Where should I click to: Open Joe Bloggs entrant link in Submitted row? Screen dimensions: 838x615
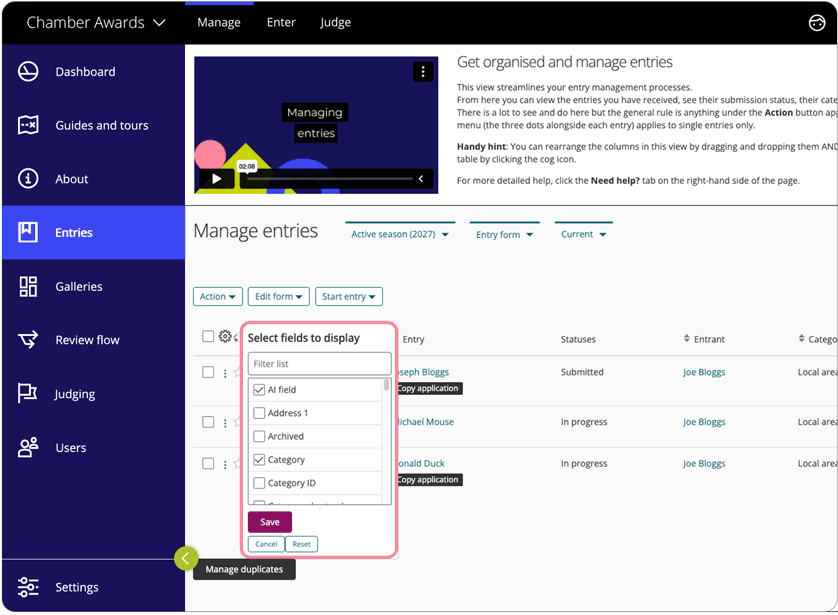click(704, 372)
